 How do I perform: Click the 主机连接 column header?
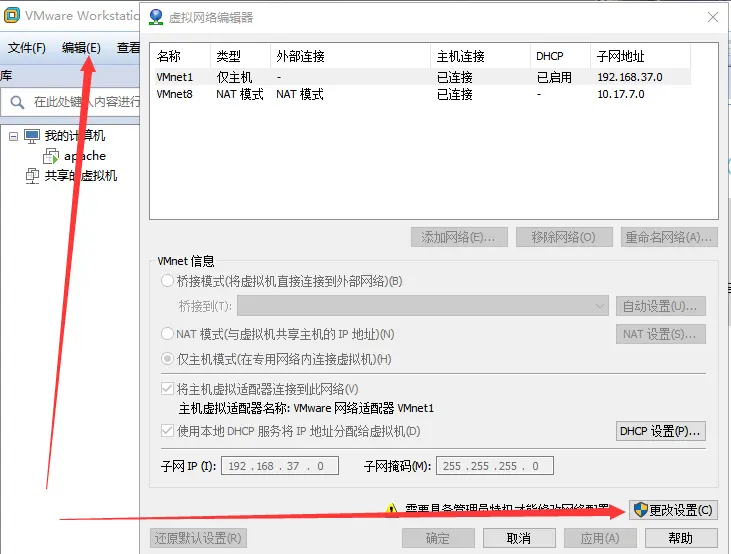[461, 56]
